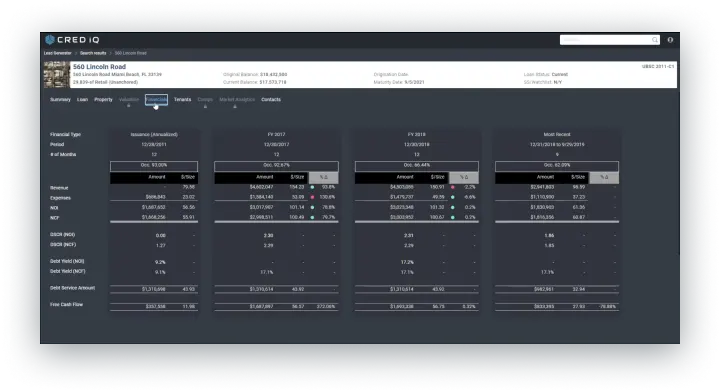720x392 pixels.
Task: Open the Property tab
Action: (x=103, y=100)
